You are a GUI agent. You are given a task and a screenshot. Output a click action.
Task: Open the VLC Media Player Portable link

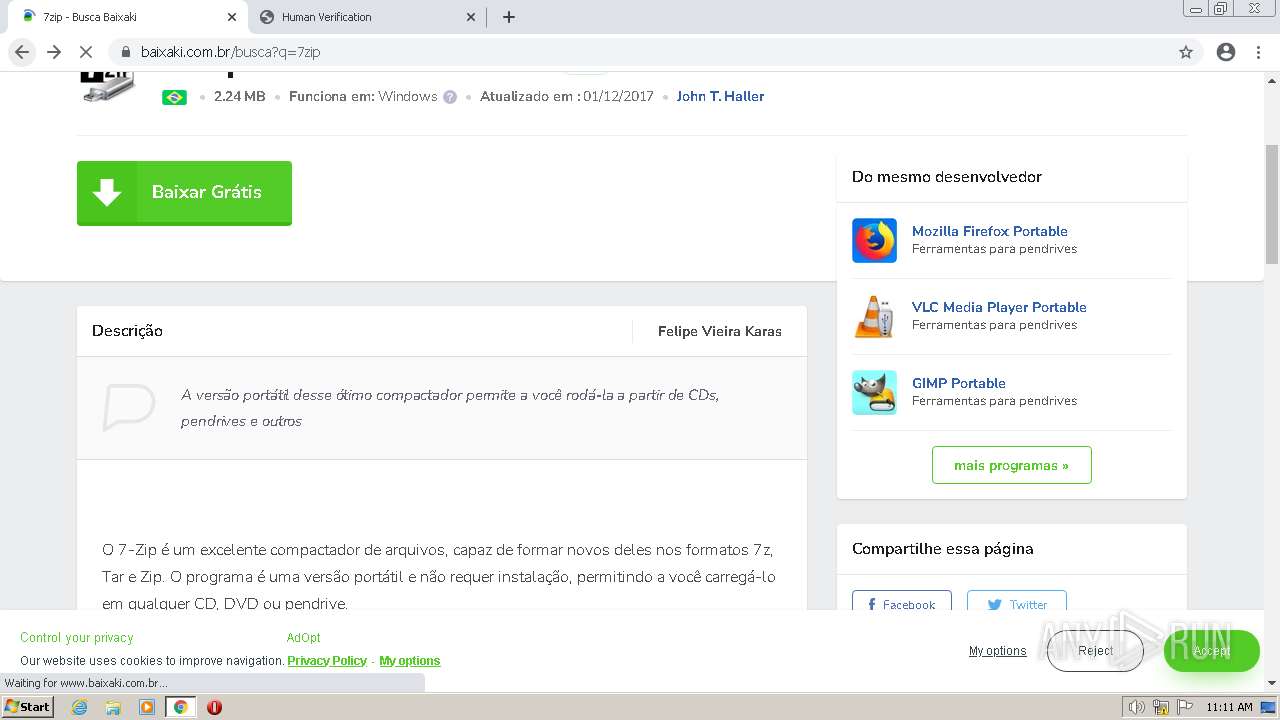(x=999, y=307)
